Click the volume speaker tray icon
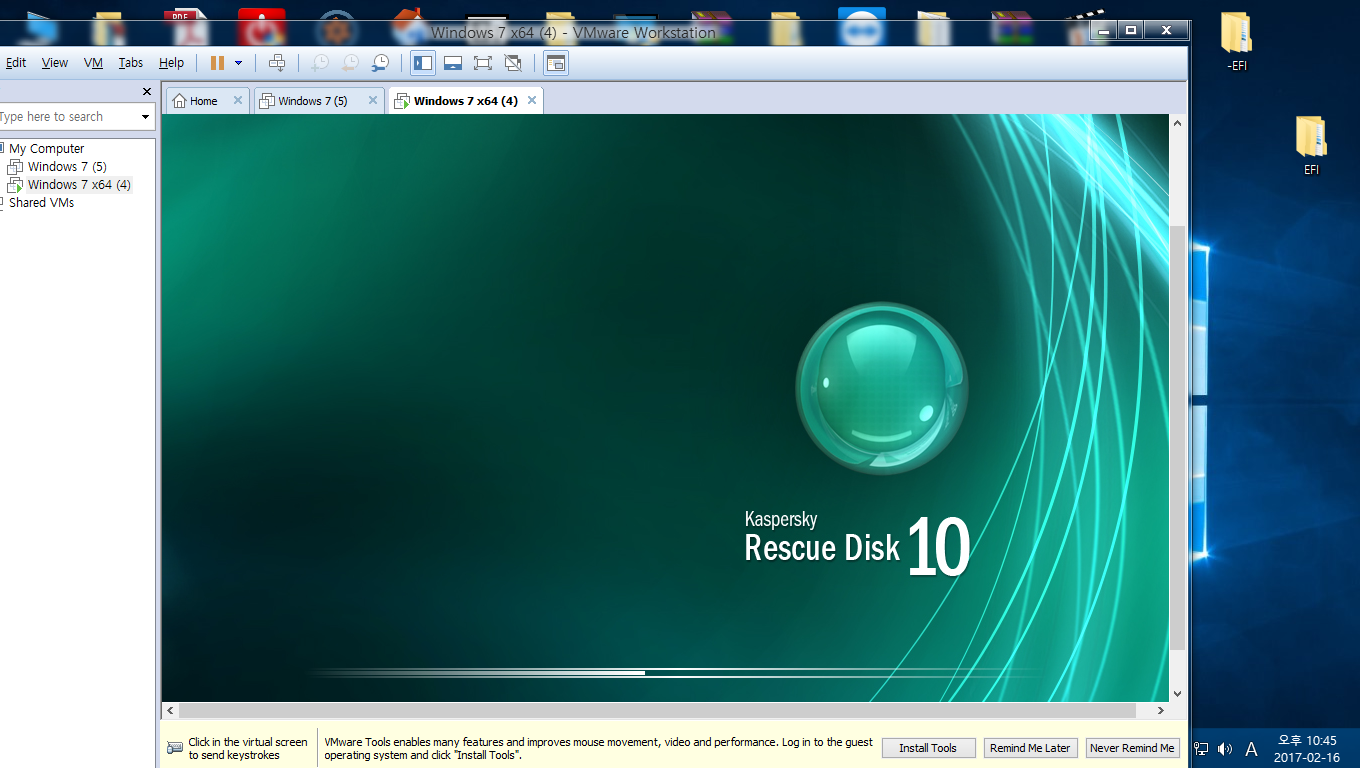This screenshot has width=1360, height=768. 1226,748
